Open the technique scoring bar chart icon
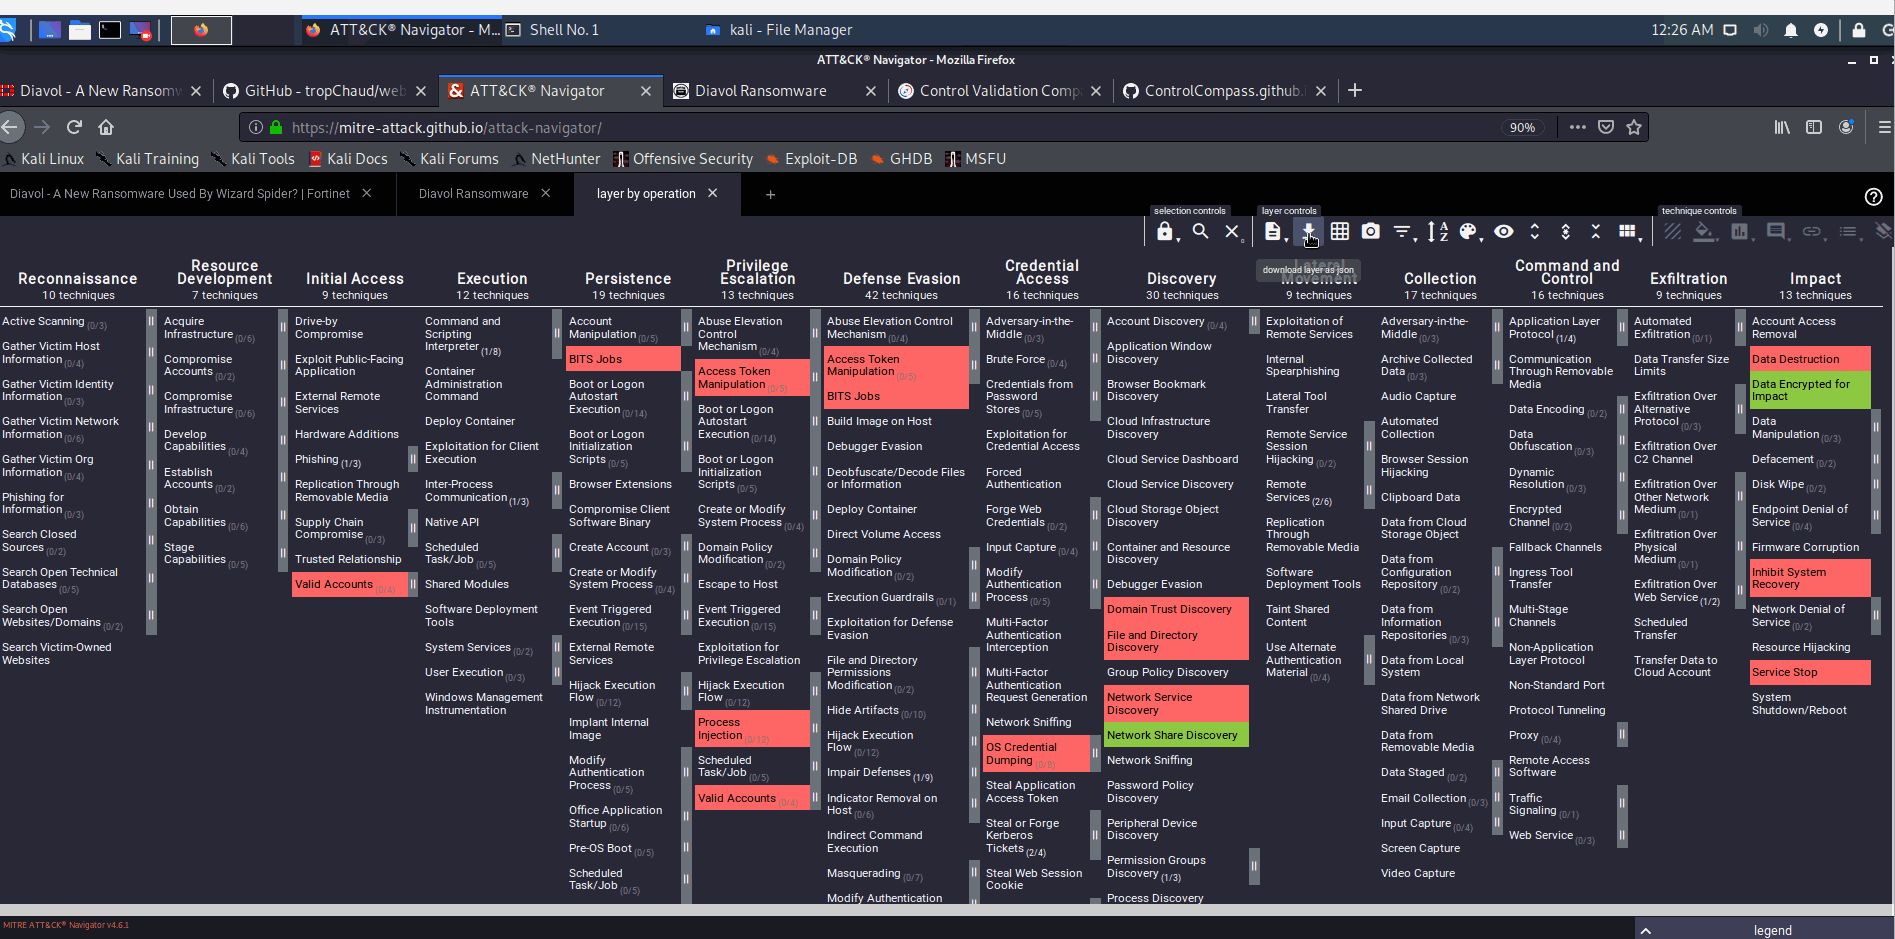 (1741, 232)
